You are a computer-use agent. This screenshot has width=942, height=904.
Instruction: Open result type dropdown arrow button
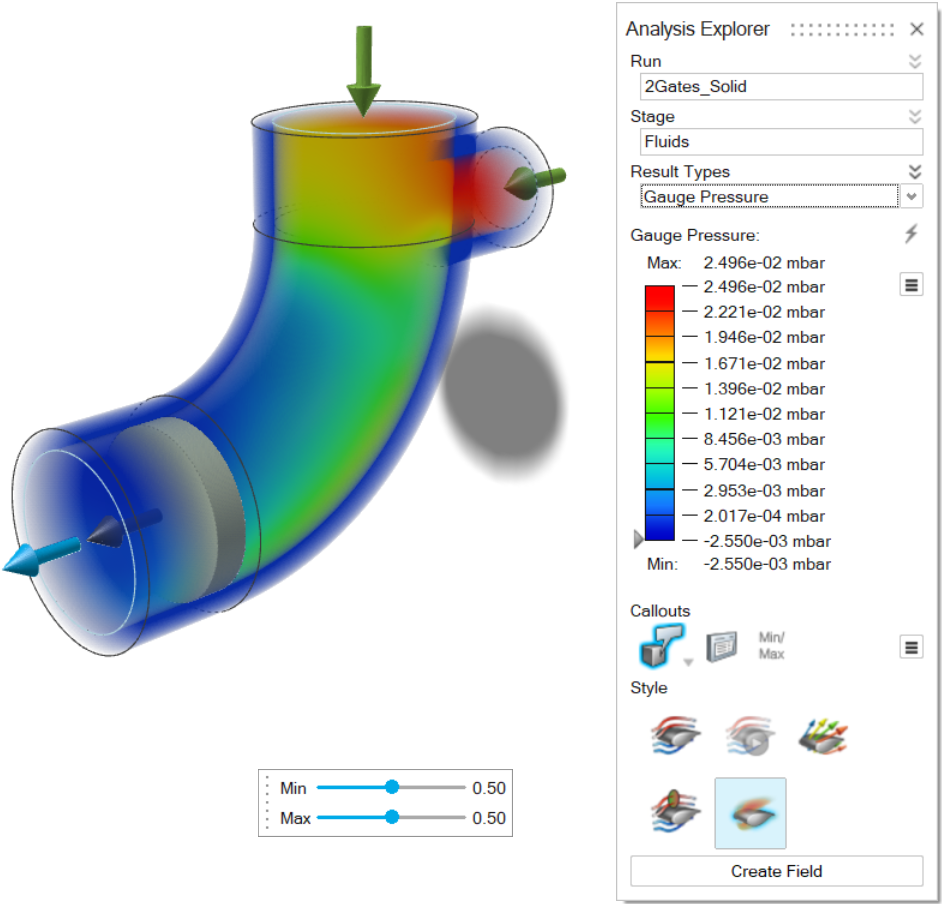(912, 196)
